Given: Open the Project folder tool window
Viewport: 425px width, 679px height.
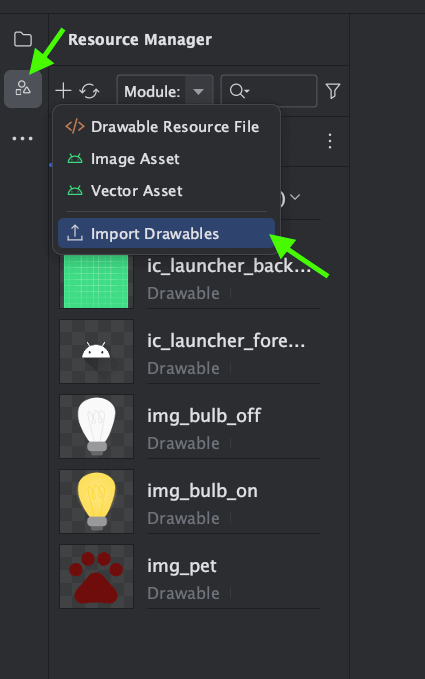Looking at the screenshot, I should tap(23, 39).
